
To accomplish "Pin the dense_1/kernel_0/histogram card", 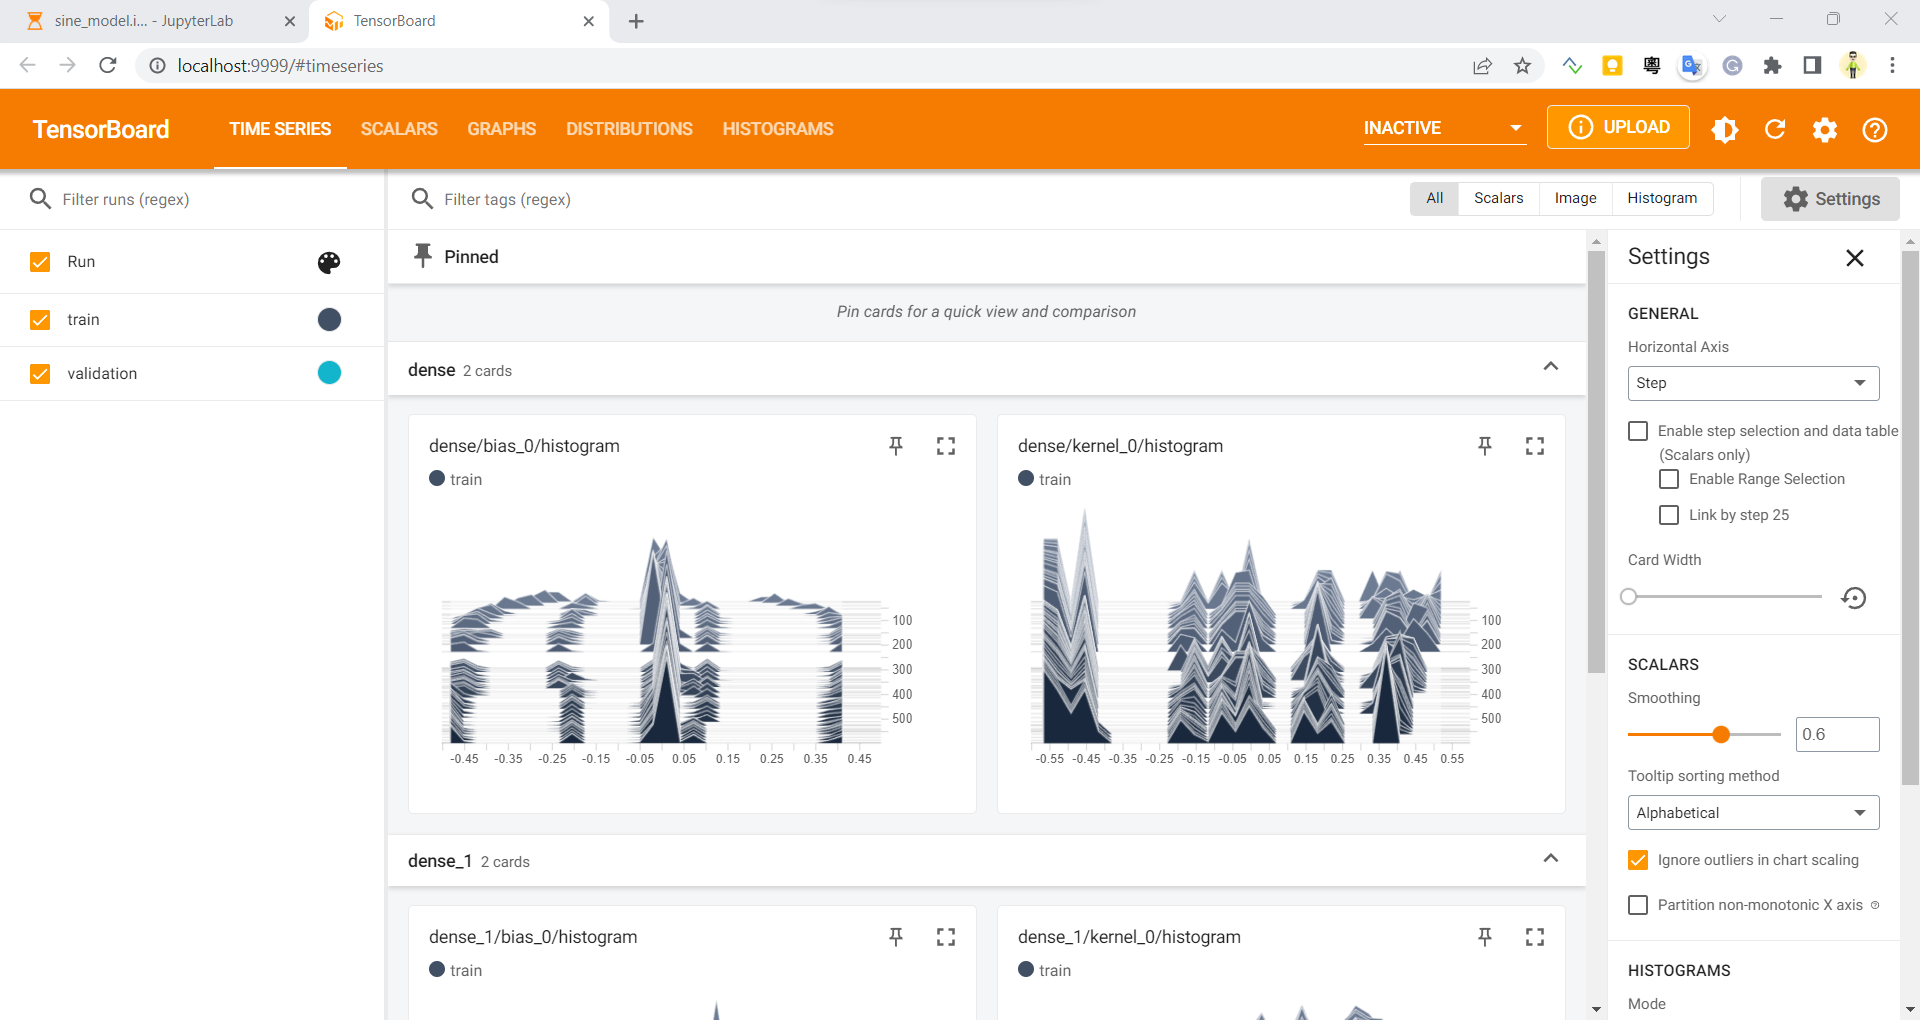I will click(1485, 937).
